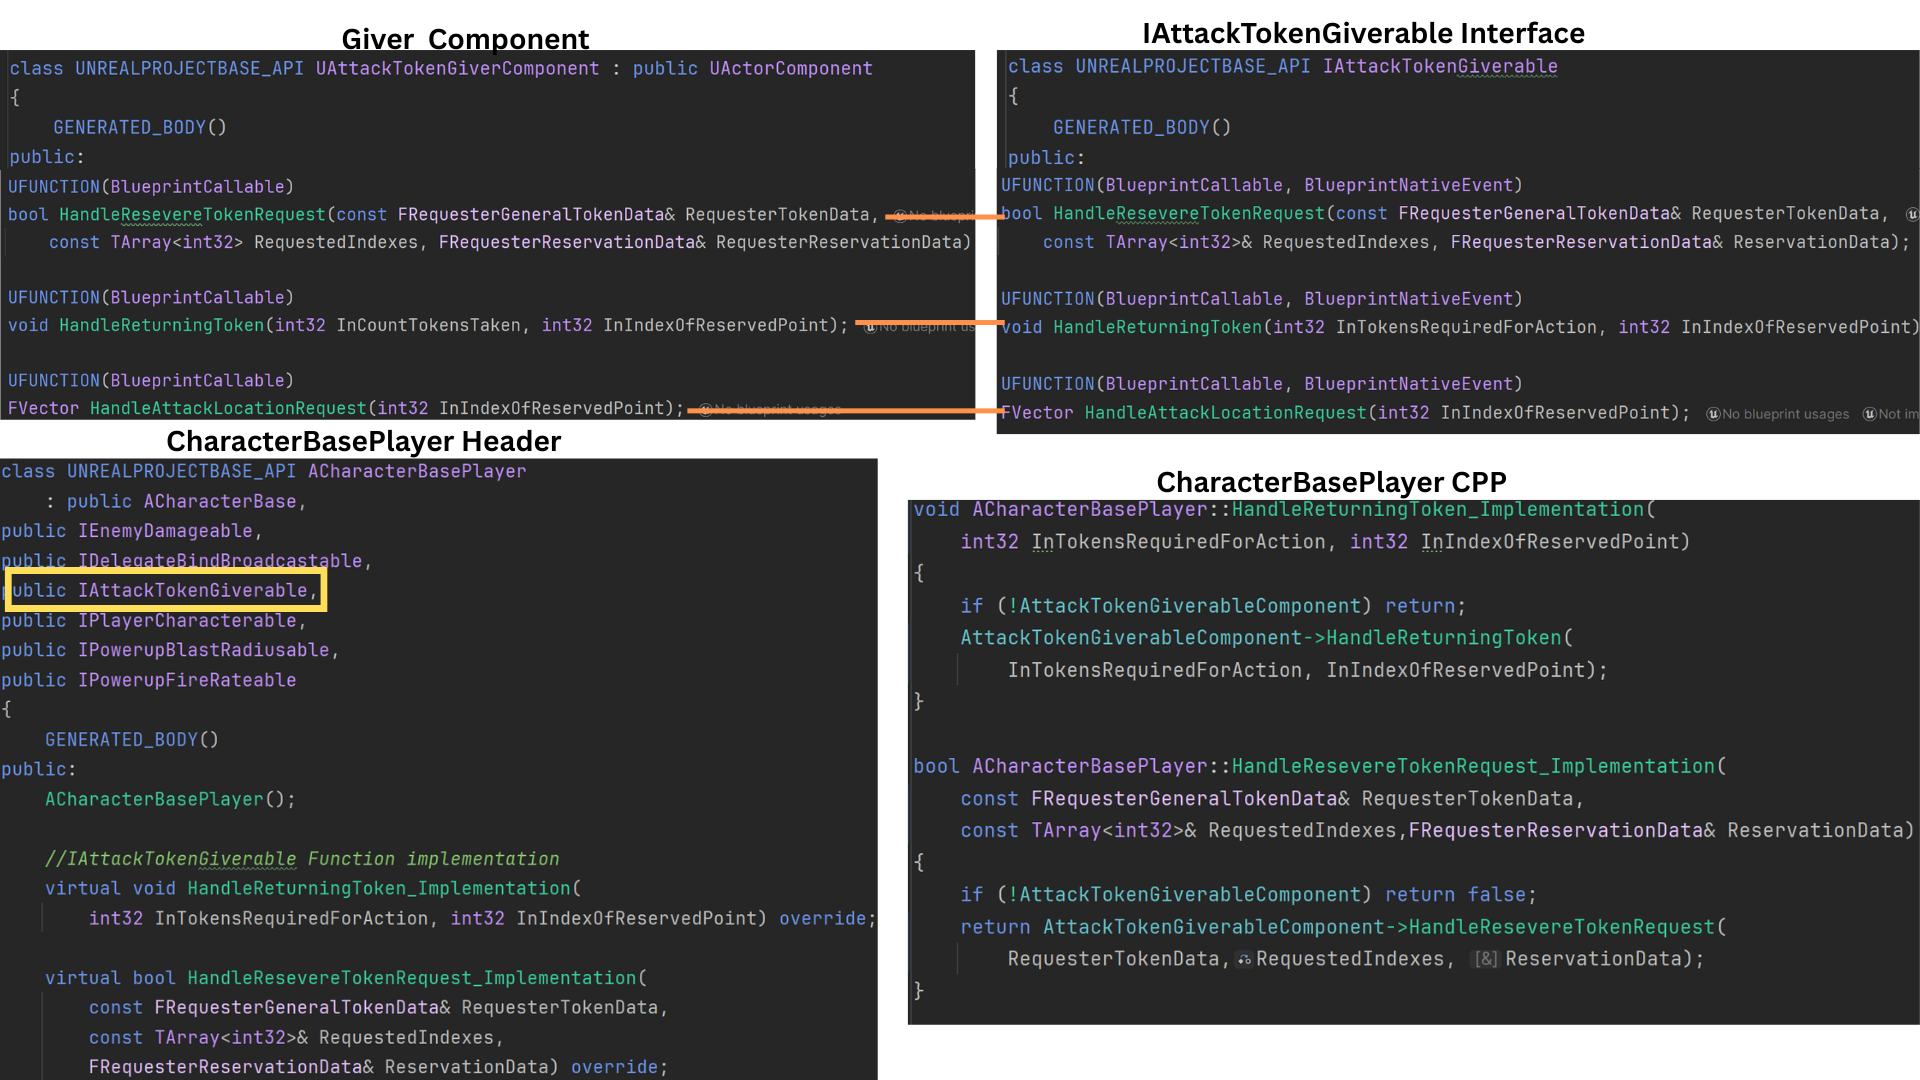The width and height of the screenshot is (1920, 1080).
Task: Click UActorComponent parent class name
Action: pos(790,69)
